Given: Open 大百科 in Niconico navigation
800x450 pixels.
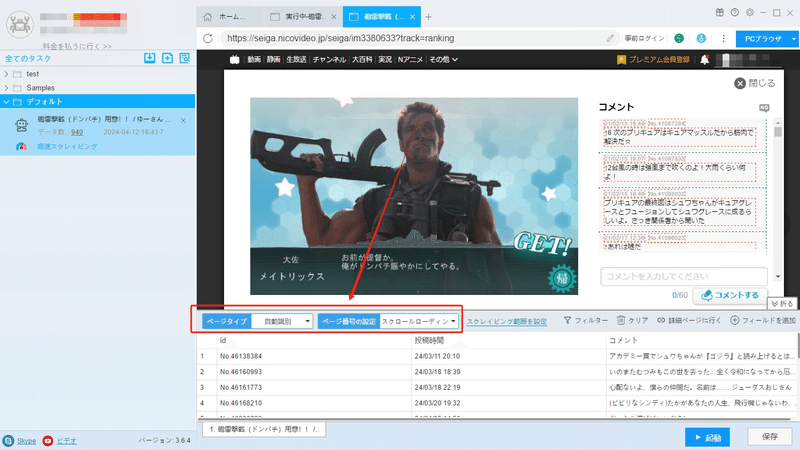Looking at the screenshot, I should pyautogui.click(x=362, y=60).
